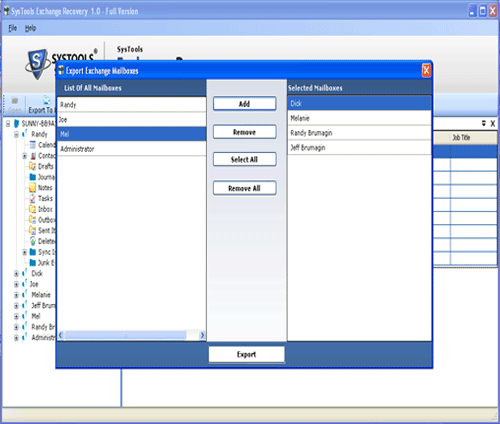Expand the Jeff Brumagin mailbox node

point(16,306)
